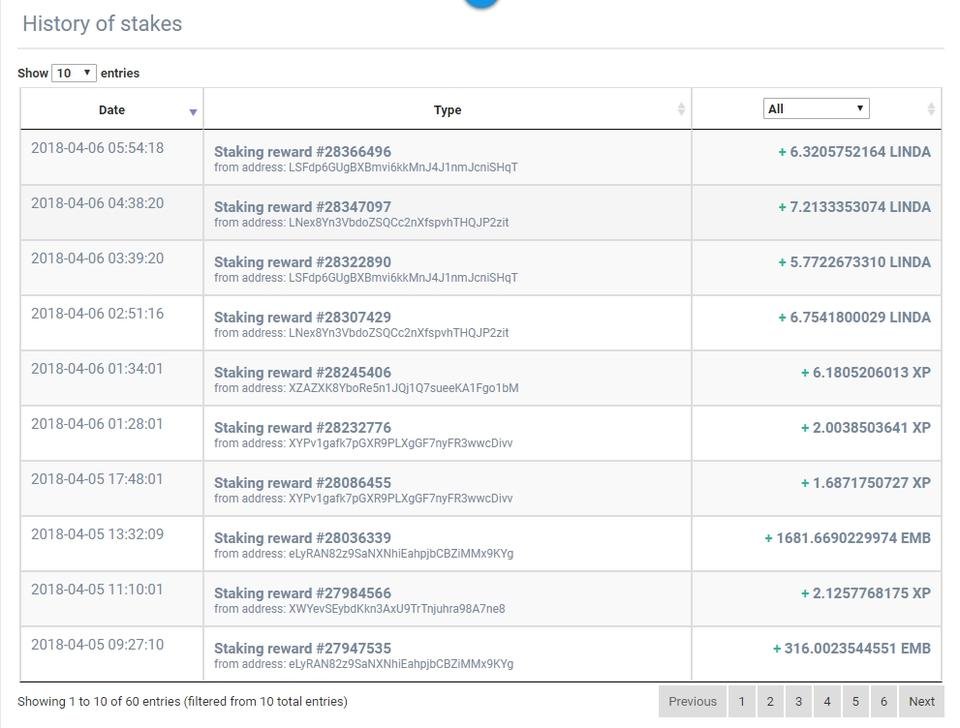
Task: Open the All currency filter dropdown
Action: pyautogui.click(x=816, y=108)
